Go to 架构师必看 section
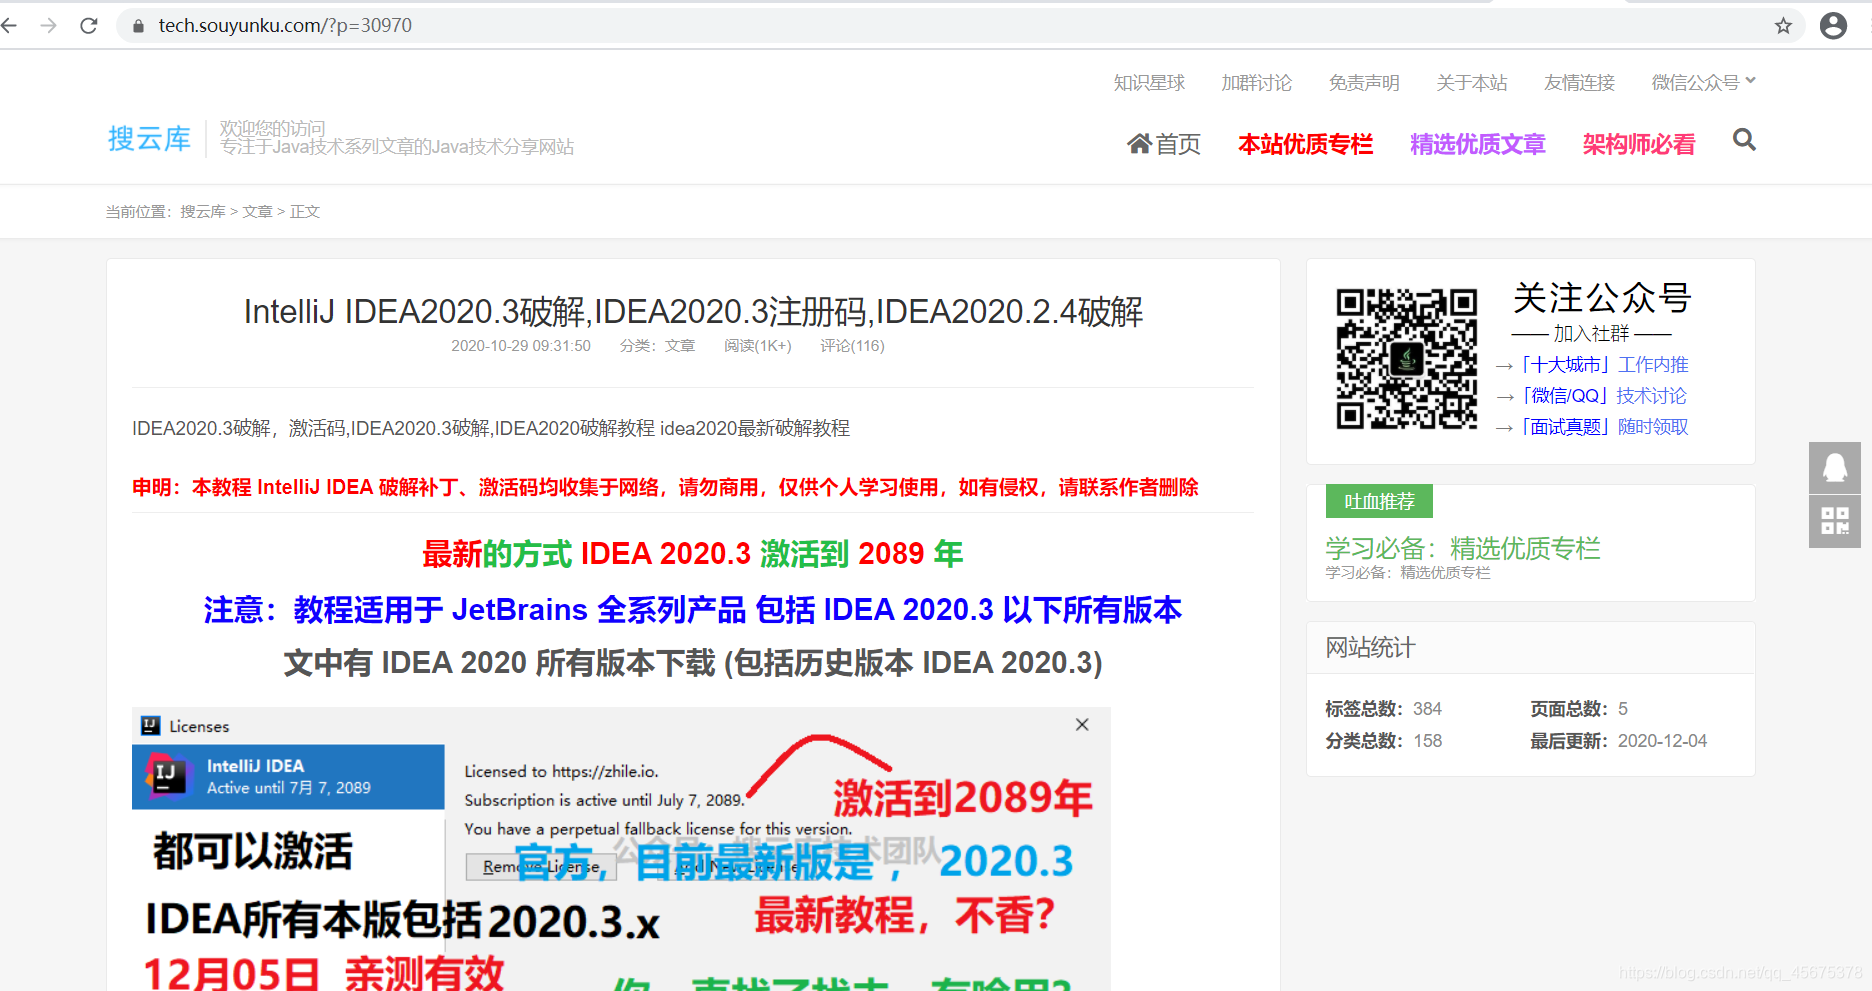1872x991 pixels. (x=1639, y=144)
